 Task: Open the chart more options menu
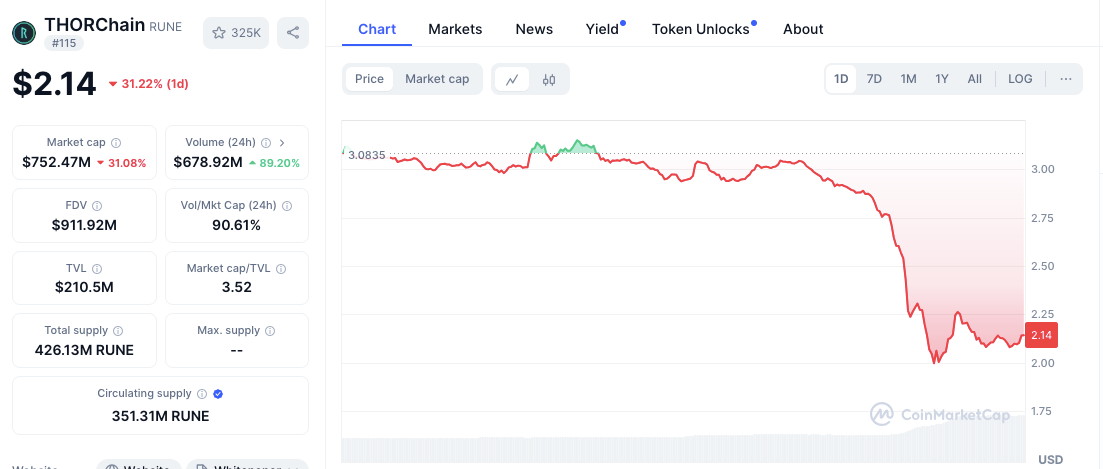coord(1066,79)
